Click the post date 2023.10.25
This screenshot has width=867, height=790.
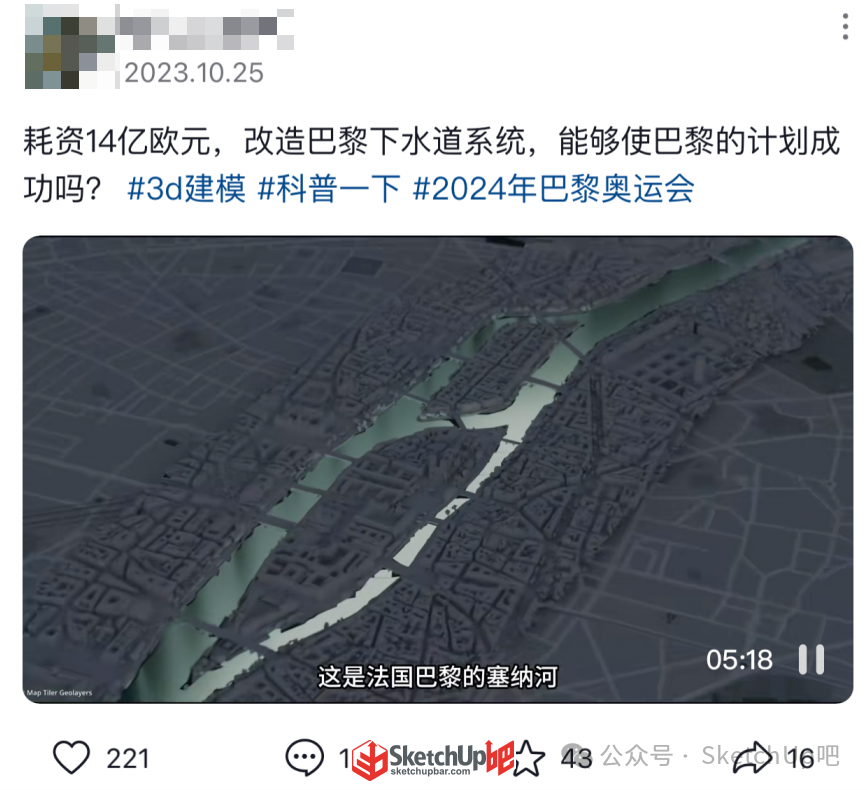194,73
